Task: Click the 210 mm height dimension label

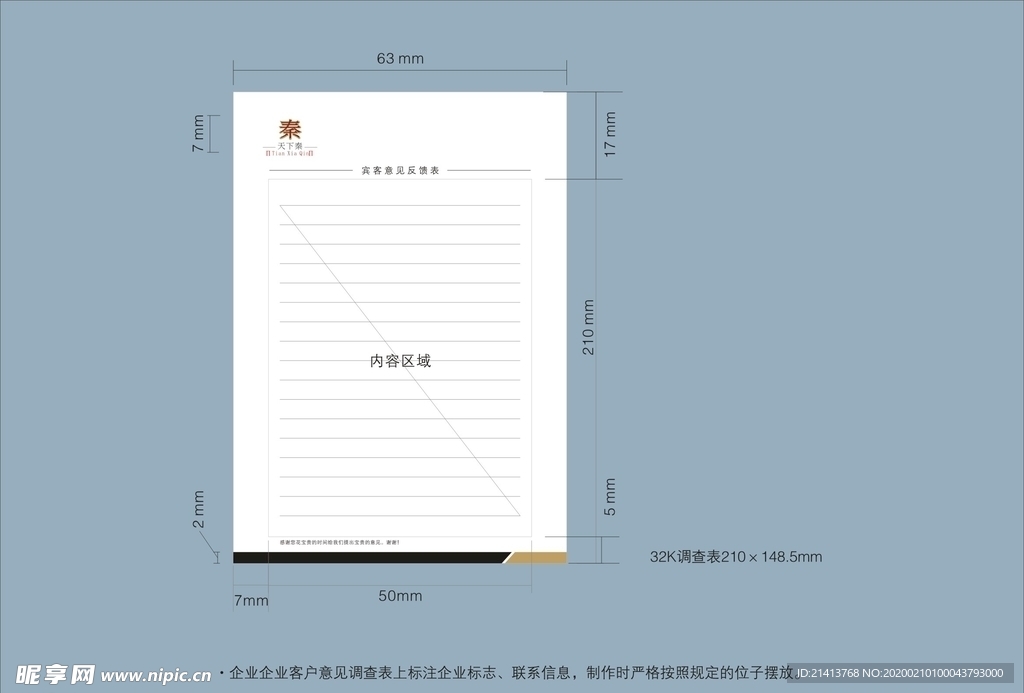Action: (x=588, y=327)
